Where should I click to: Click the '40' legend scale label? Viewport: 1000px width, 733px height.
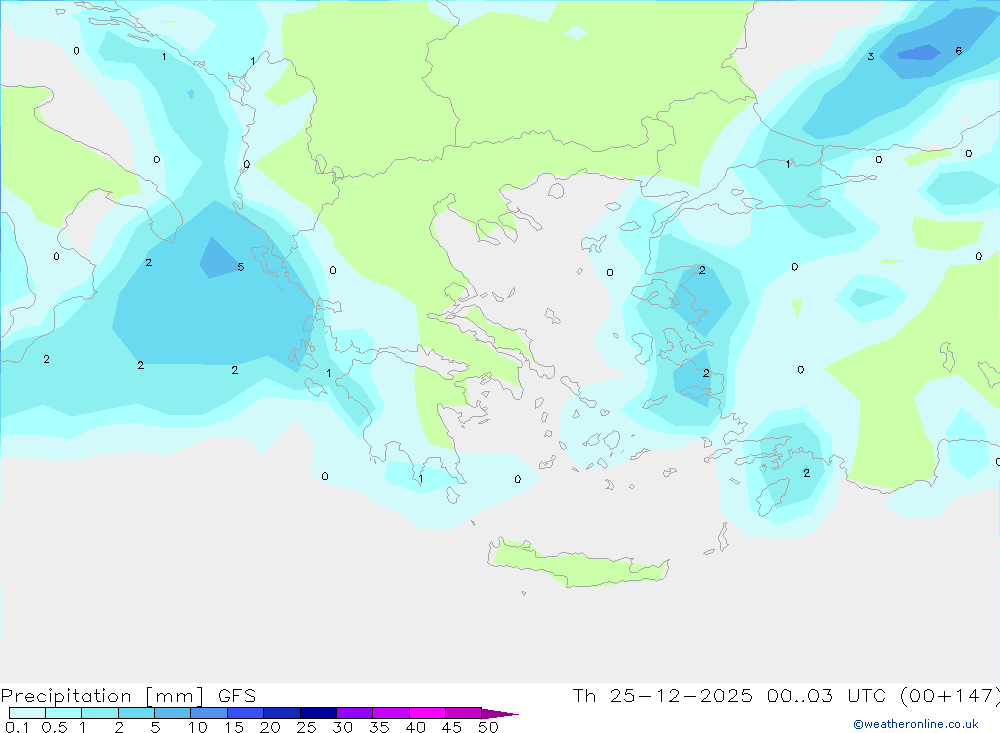[x=416, y=727]
